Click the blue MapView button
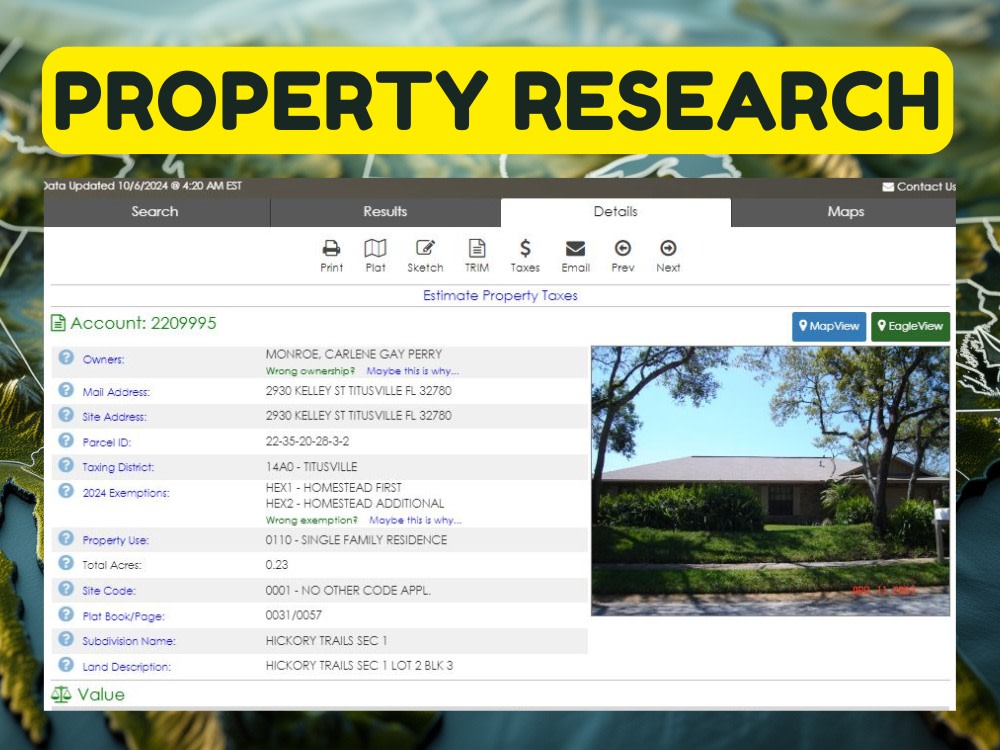The width and height of the screenshot is (1000, 750). (829, 327)
